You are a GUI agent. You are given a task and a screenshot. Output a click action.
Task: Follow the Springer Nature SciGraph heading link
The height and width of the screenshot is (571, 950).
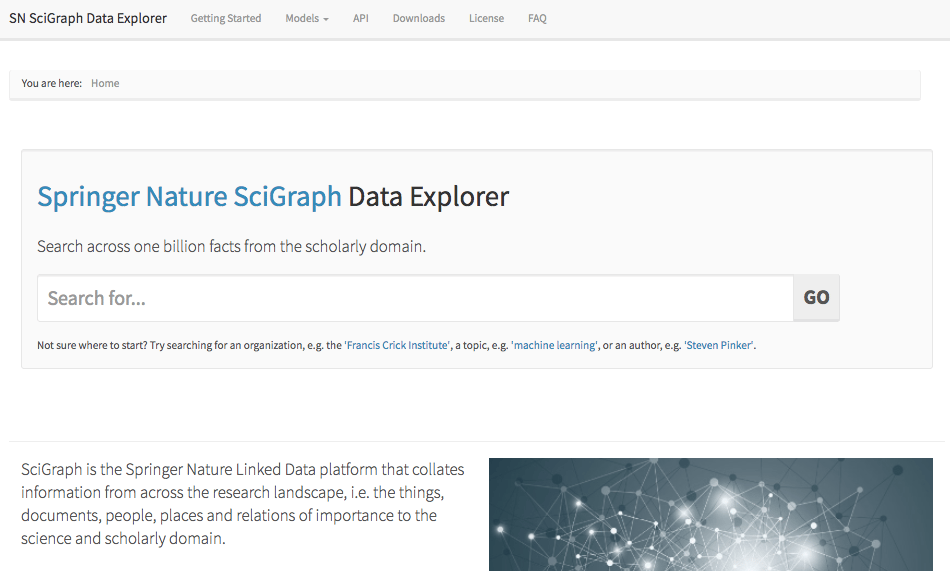[x=190, y=196]
